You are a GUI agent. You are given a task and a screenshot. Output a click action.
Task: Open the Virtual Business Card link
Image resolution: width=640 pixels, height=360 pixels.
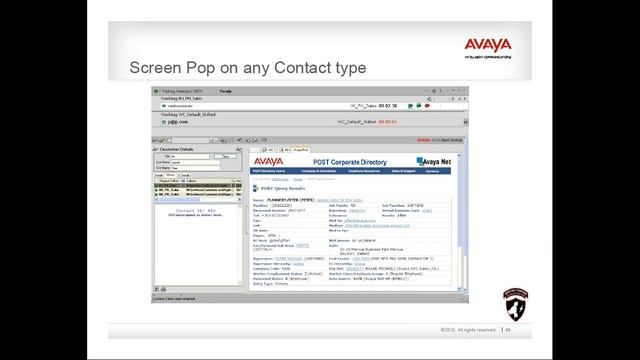427,211
